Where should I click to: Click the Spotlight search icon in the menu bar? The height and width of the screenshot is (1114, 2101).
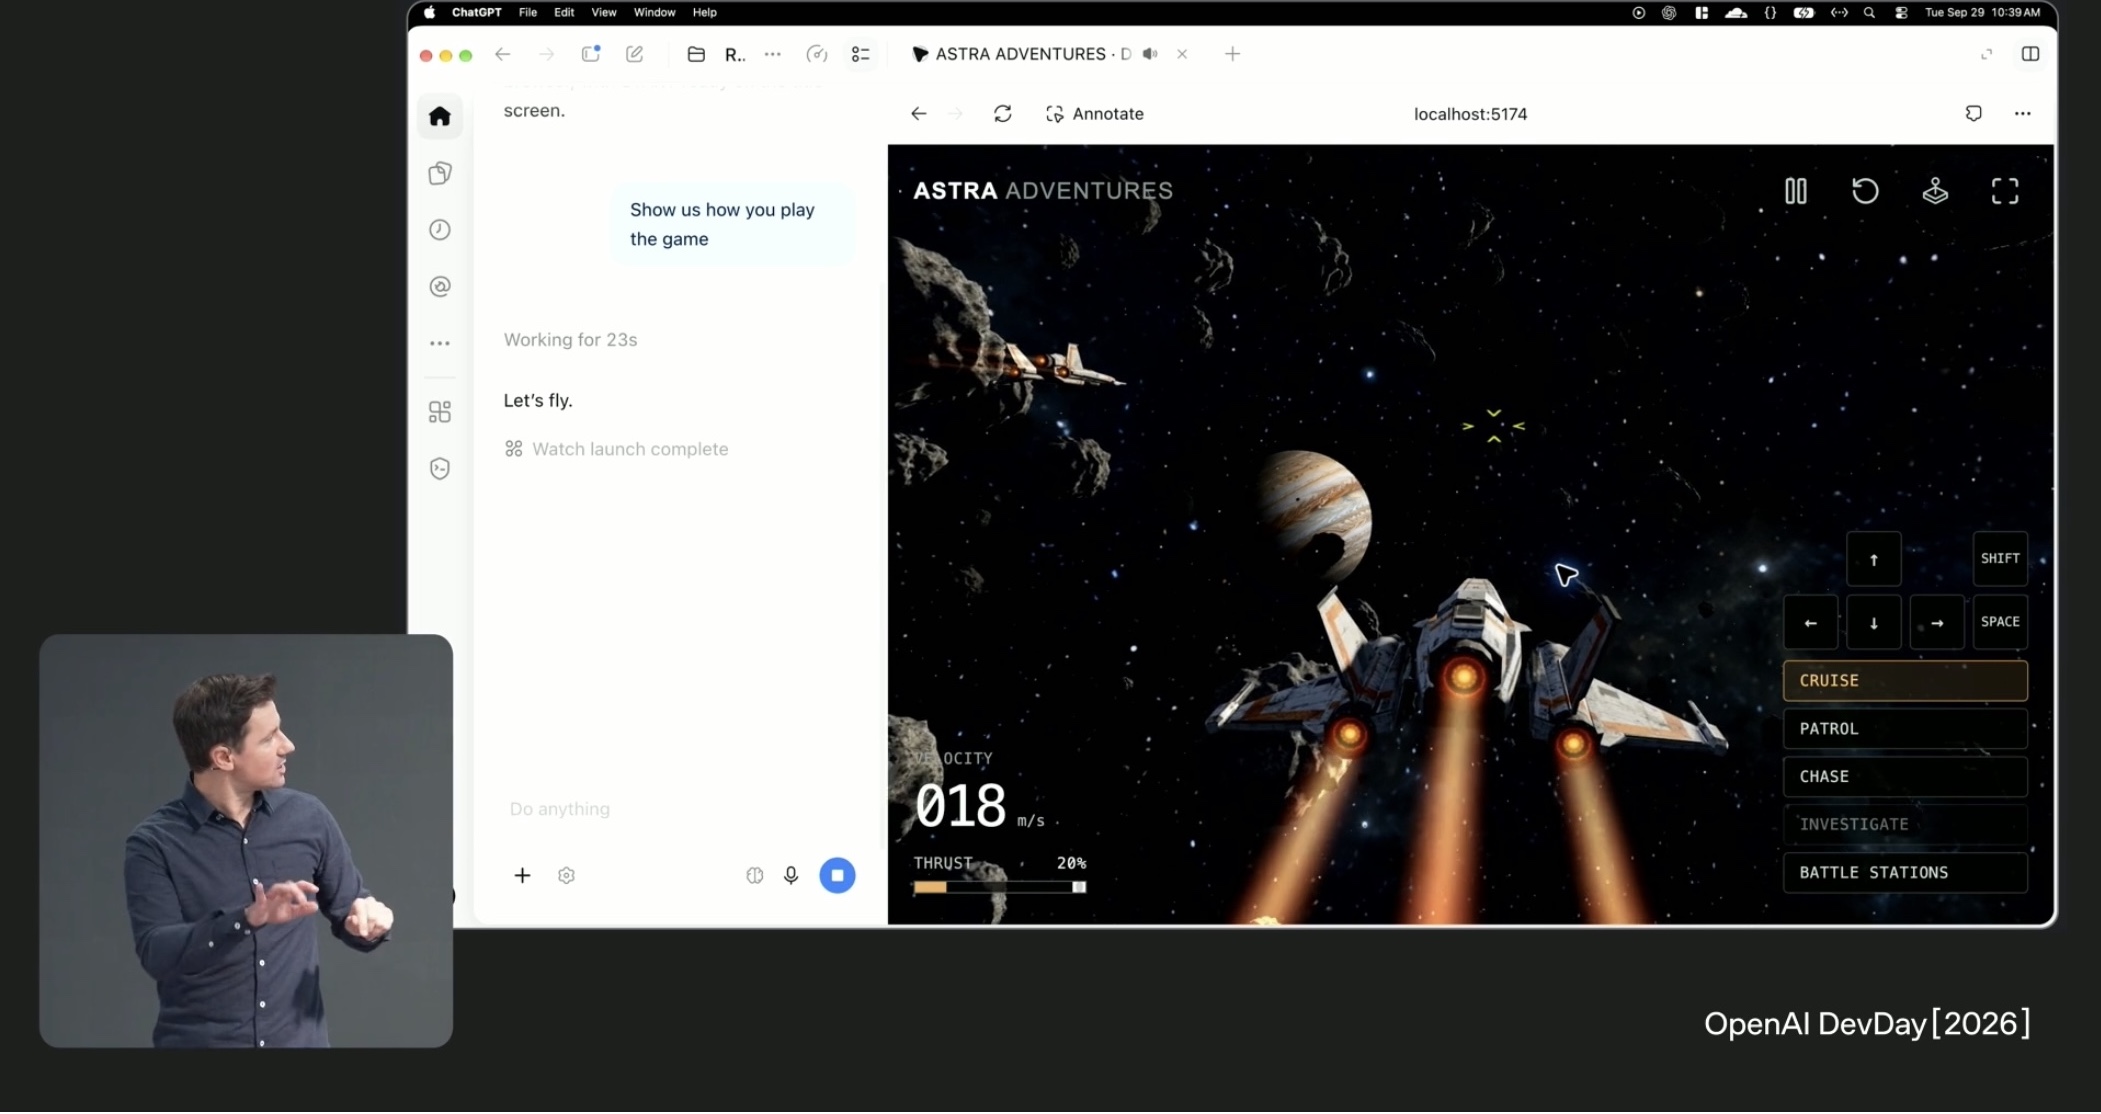[x=1869, y=13]
